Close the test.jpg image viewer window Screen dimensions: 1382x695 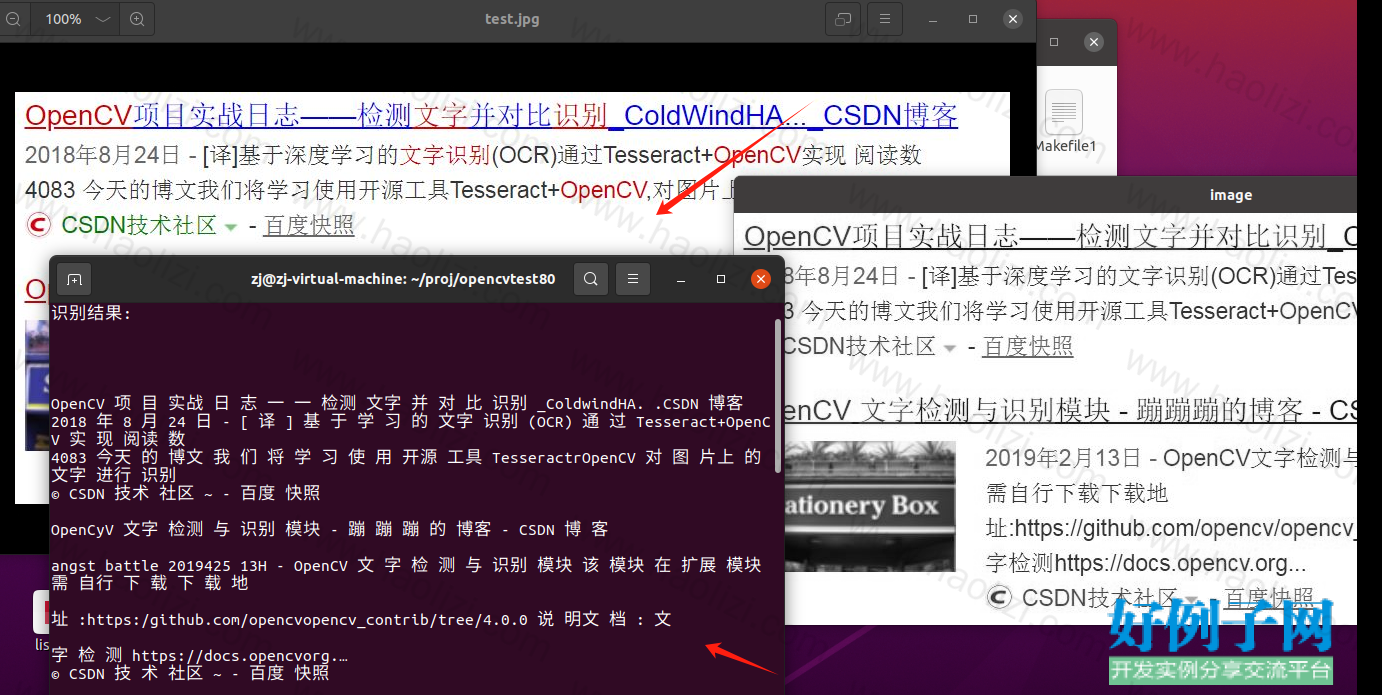(1013, 19)
